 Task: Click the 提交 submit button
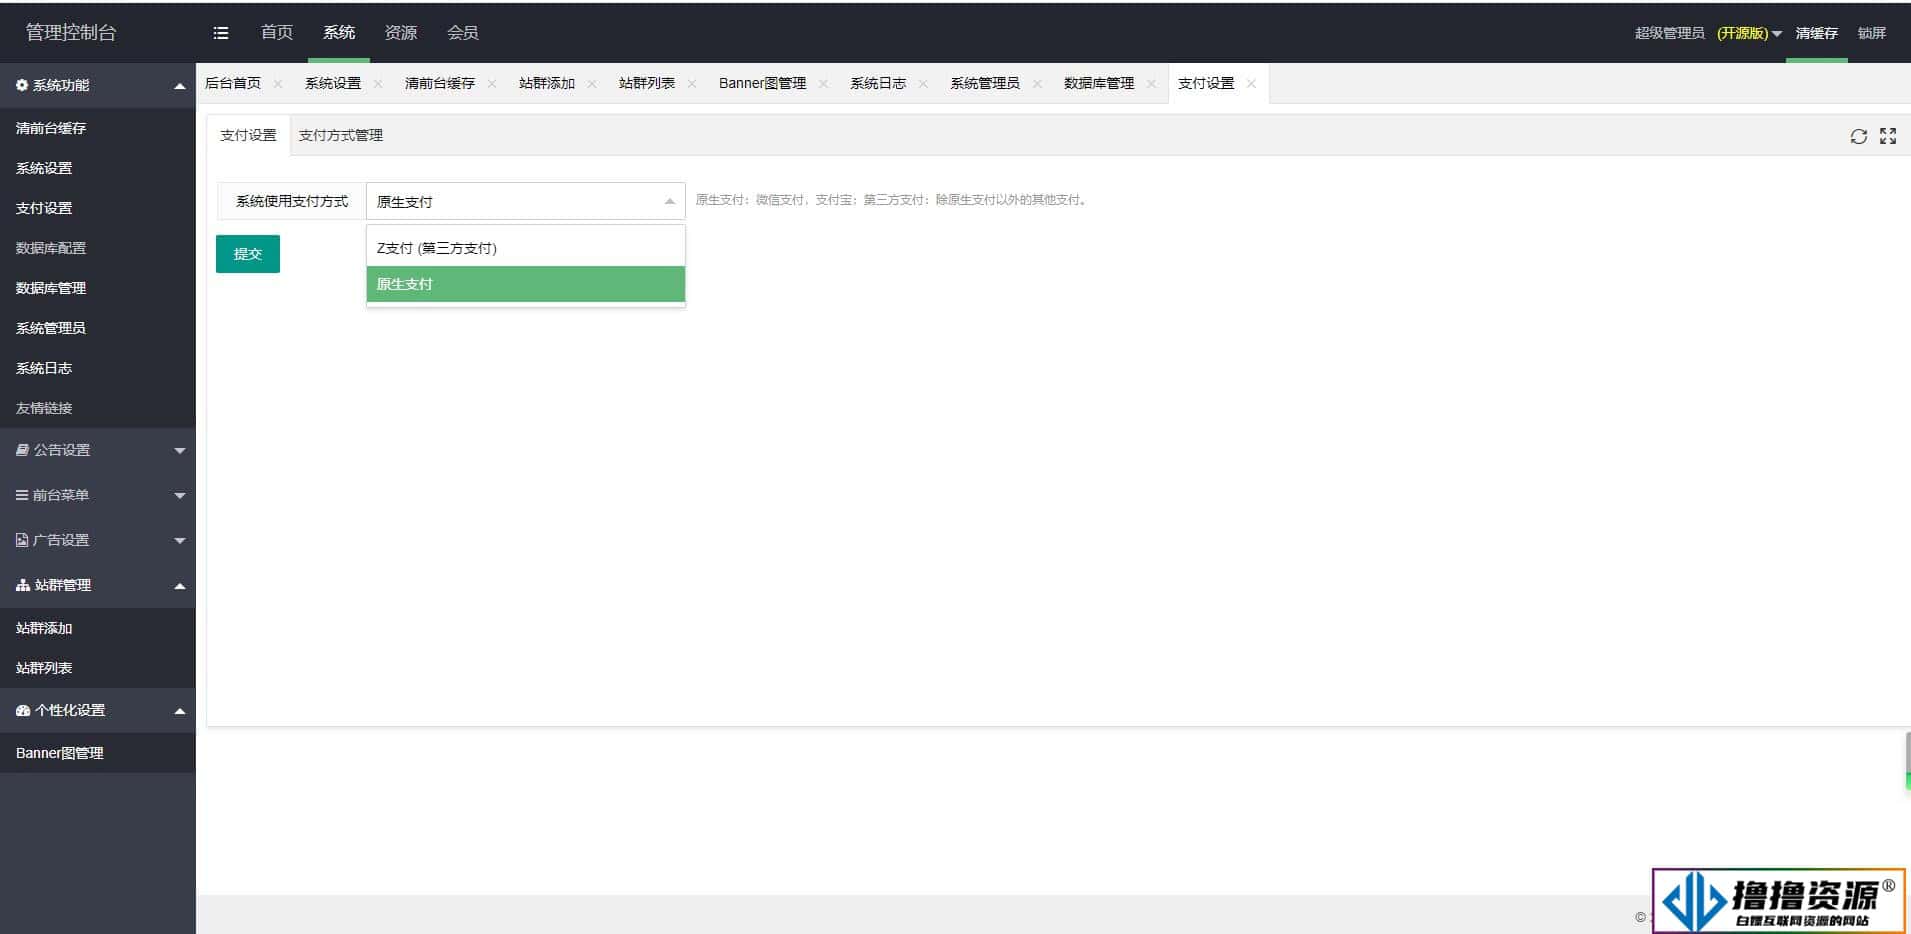coord(248,254)
